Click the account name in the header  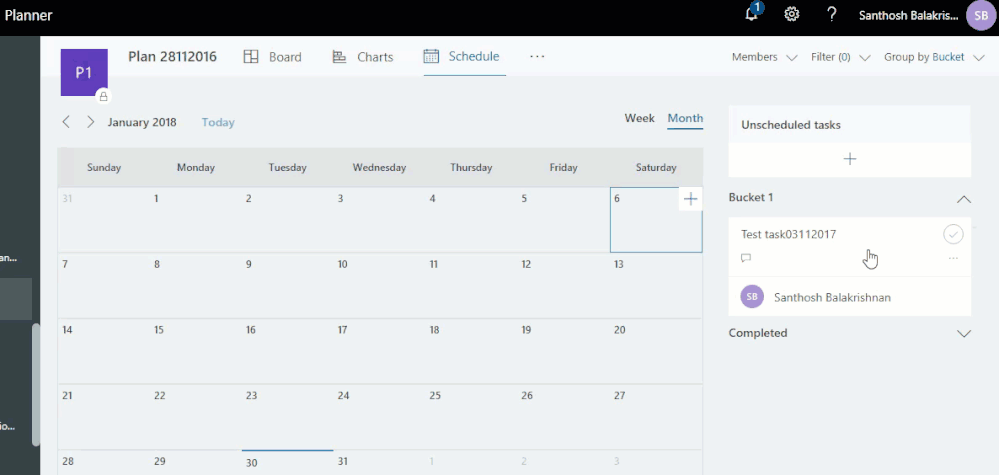pyautogui.click(x=908, y=16)
